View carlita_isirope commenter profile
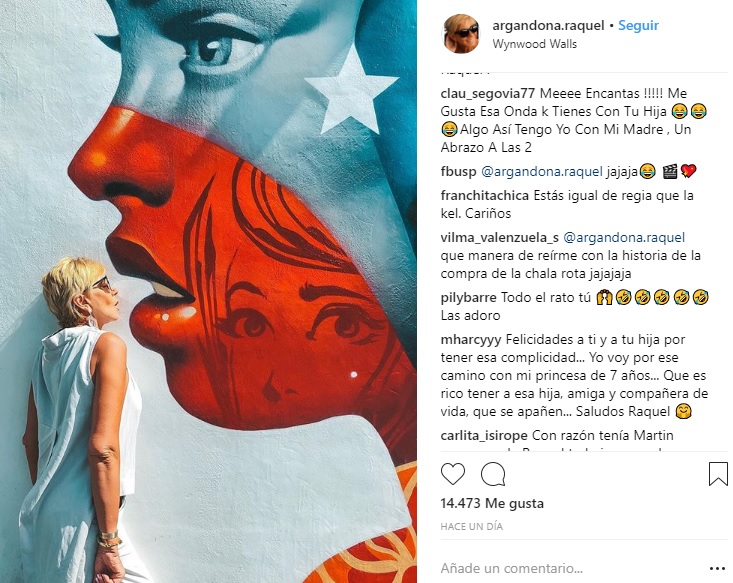733x583 pixels. [x=484, y=436]
